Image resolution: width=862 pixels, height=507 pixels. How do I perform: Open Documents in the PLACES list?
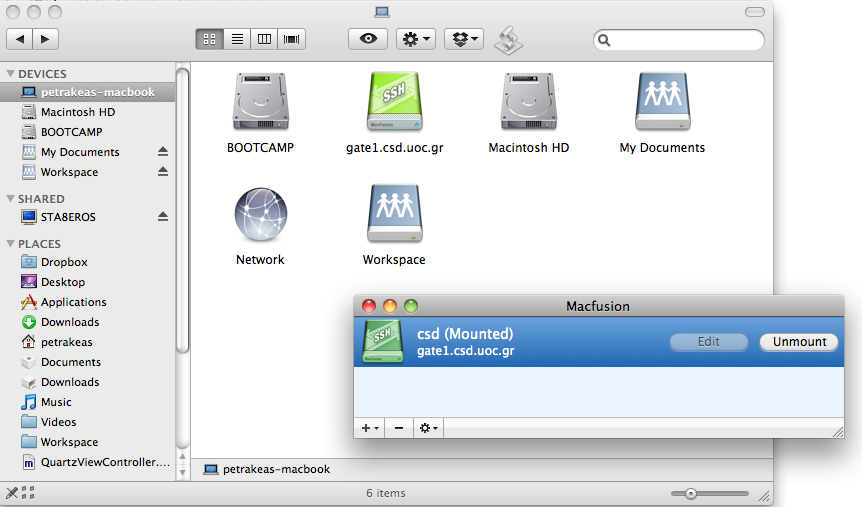(88, 362)
